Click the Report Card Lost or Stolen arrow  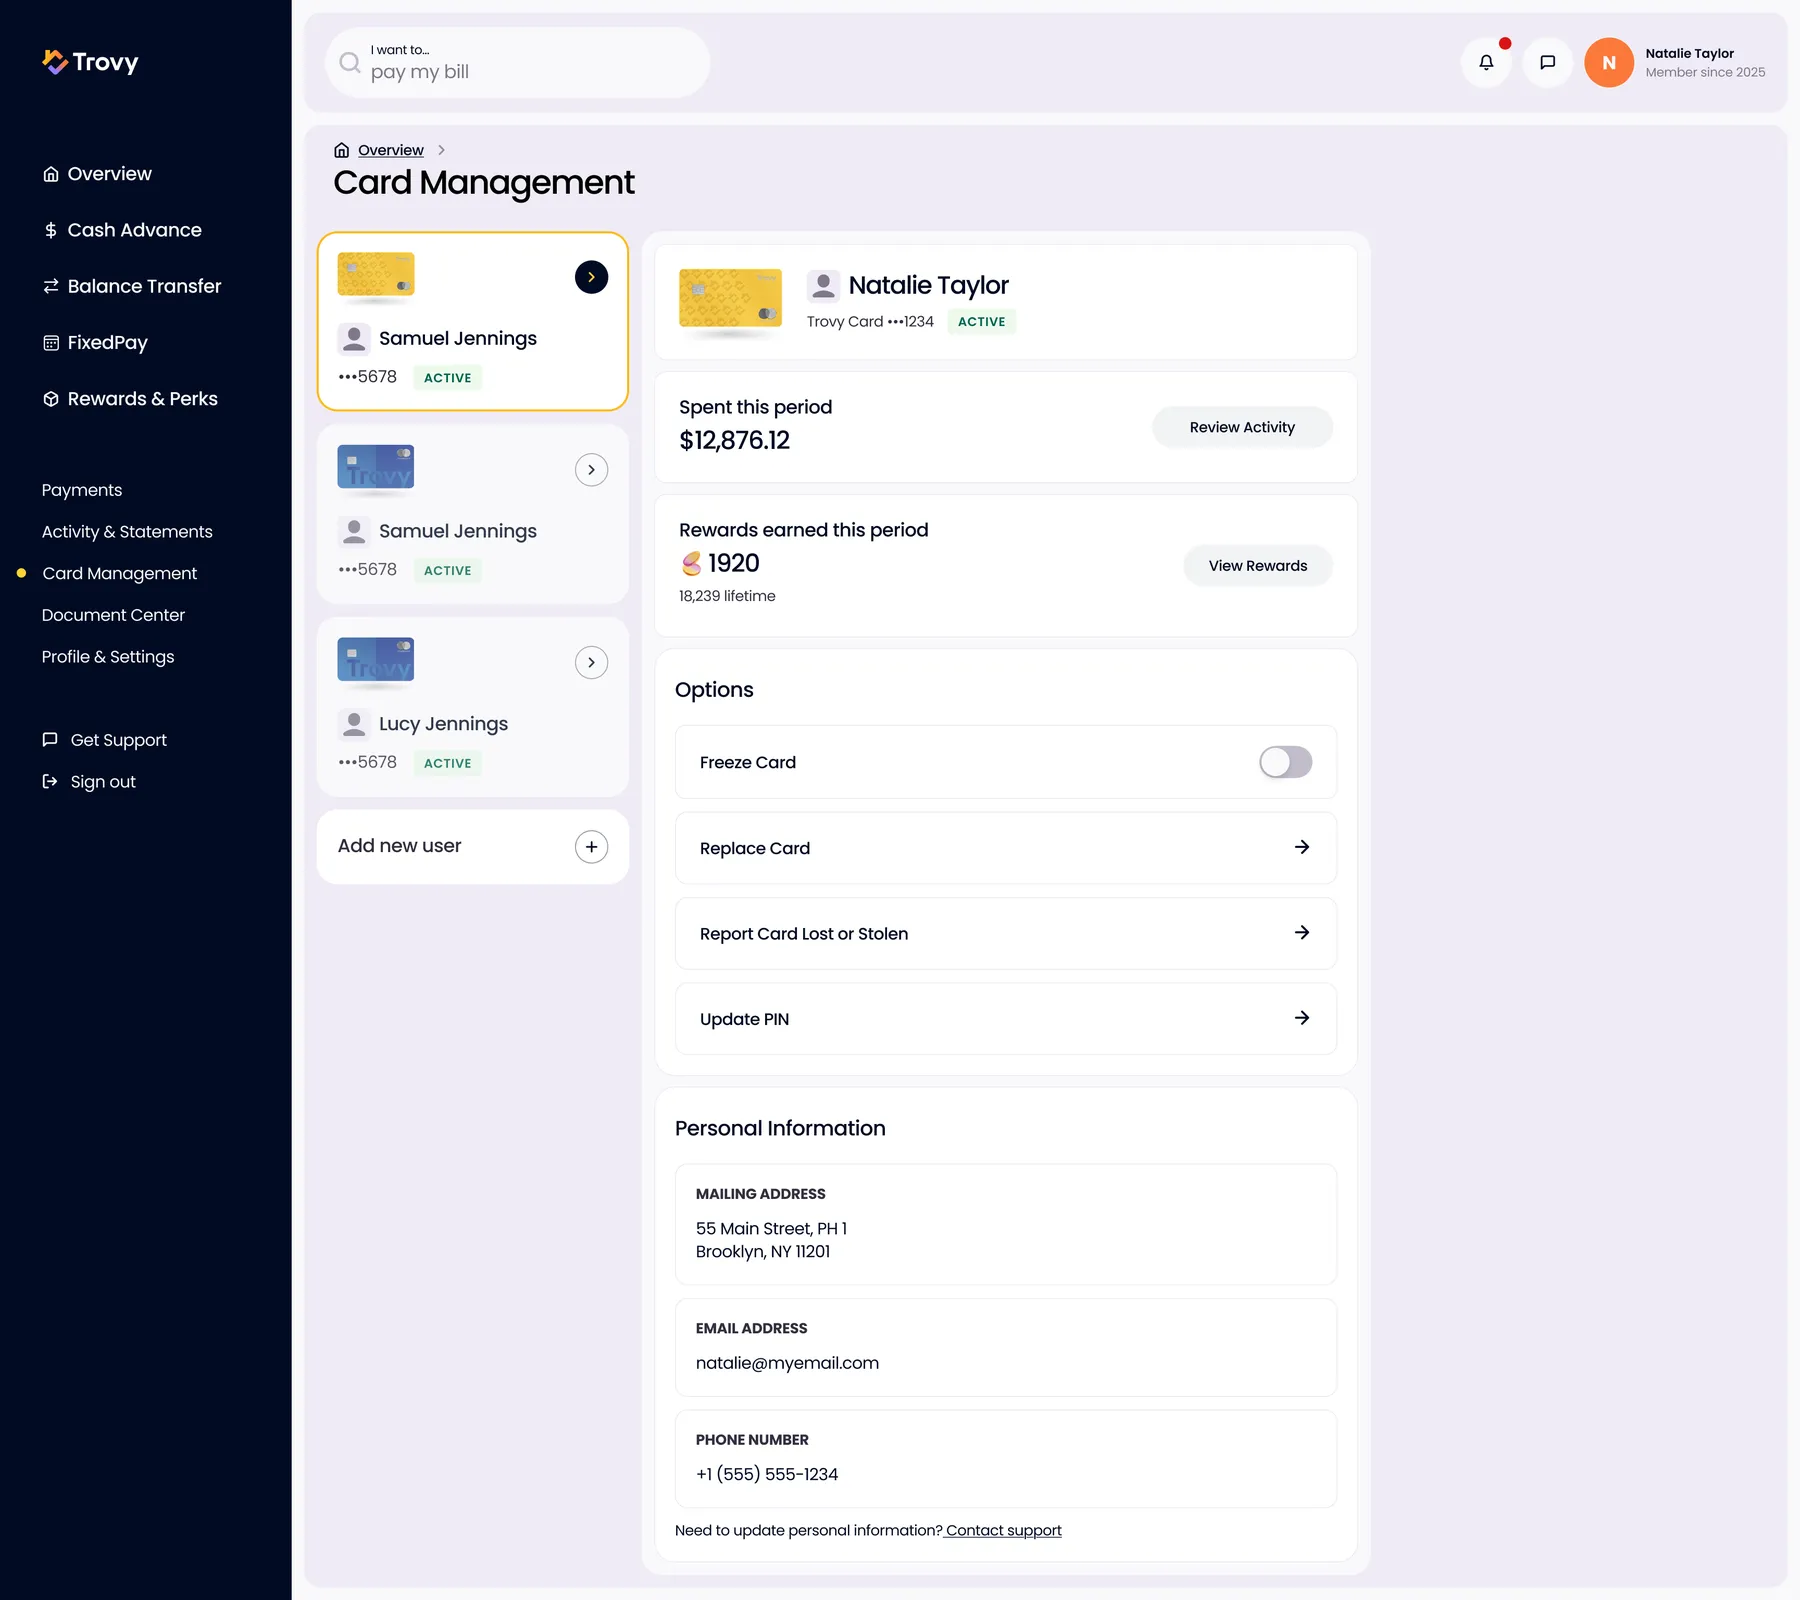tap(1302, 932)
